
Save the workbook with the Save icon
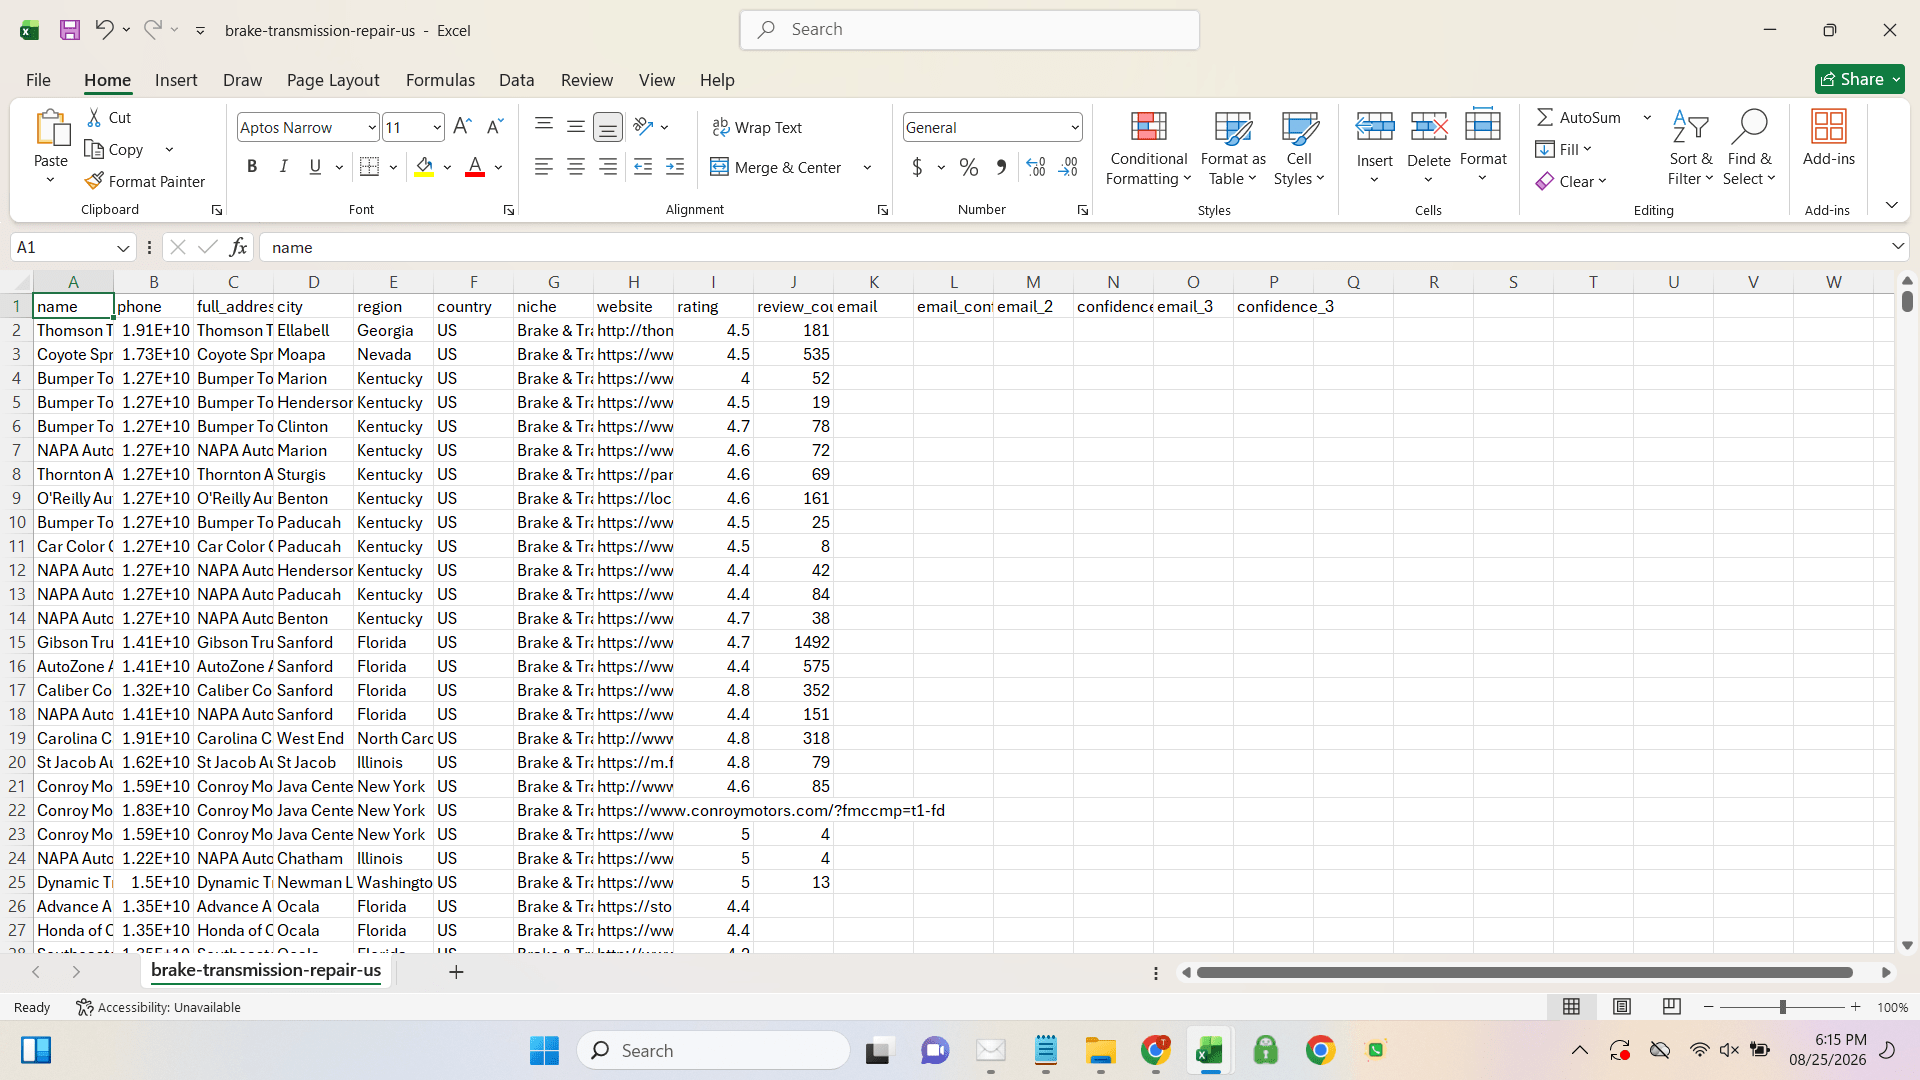69,30
